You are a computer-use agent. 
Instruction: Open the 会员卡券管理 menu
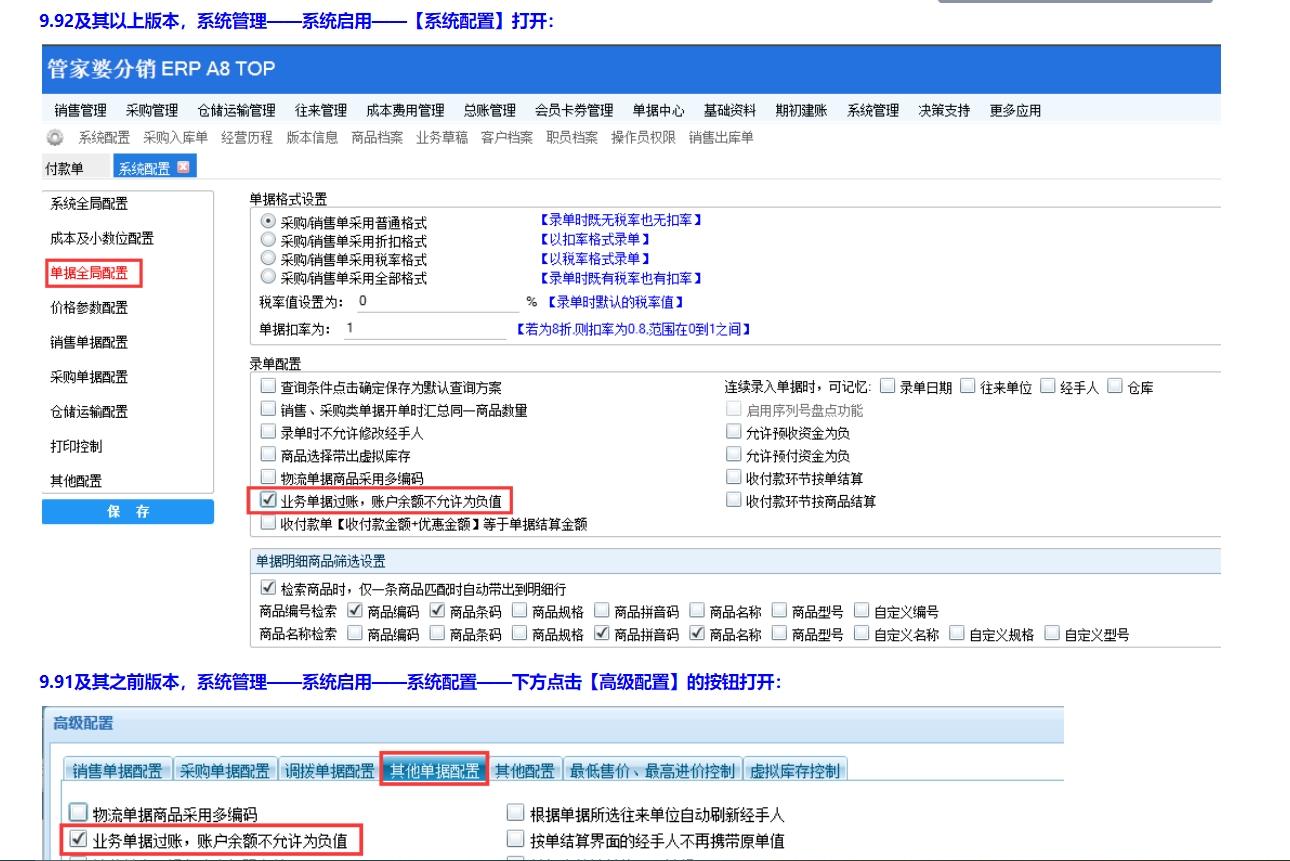574,111
